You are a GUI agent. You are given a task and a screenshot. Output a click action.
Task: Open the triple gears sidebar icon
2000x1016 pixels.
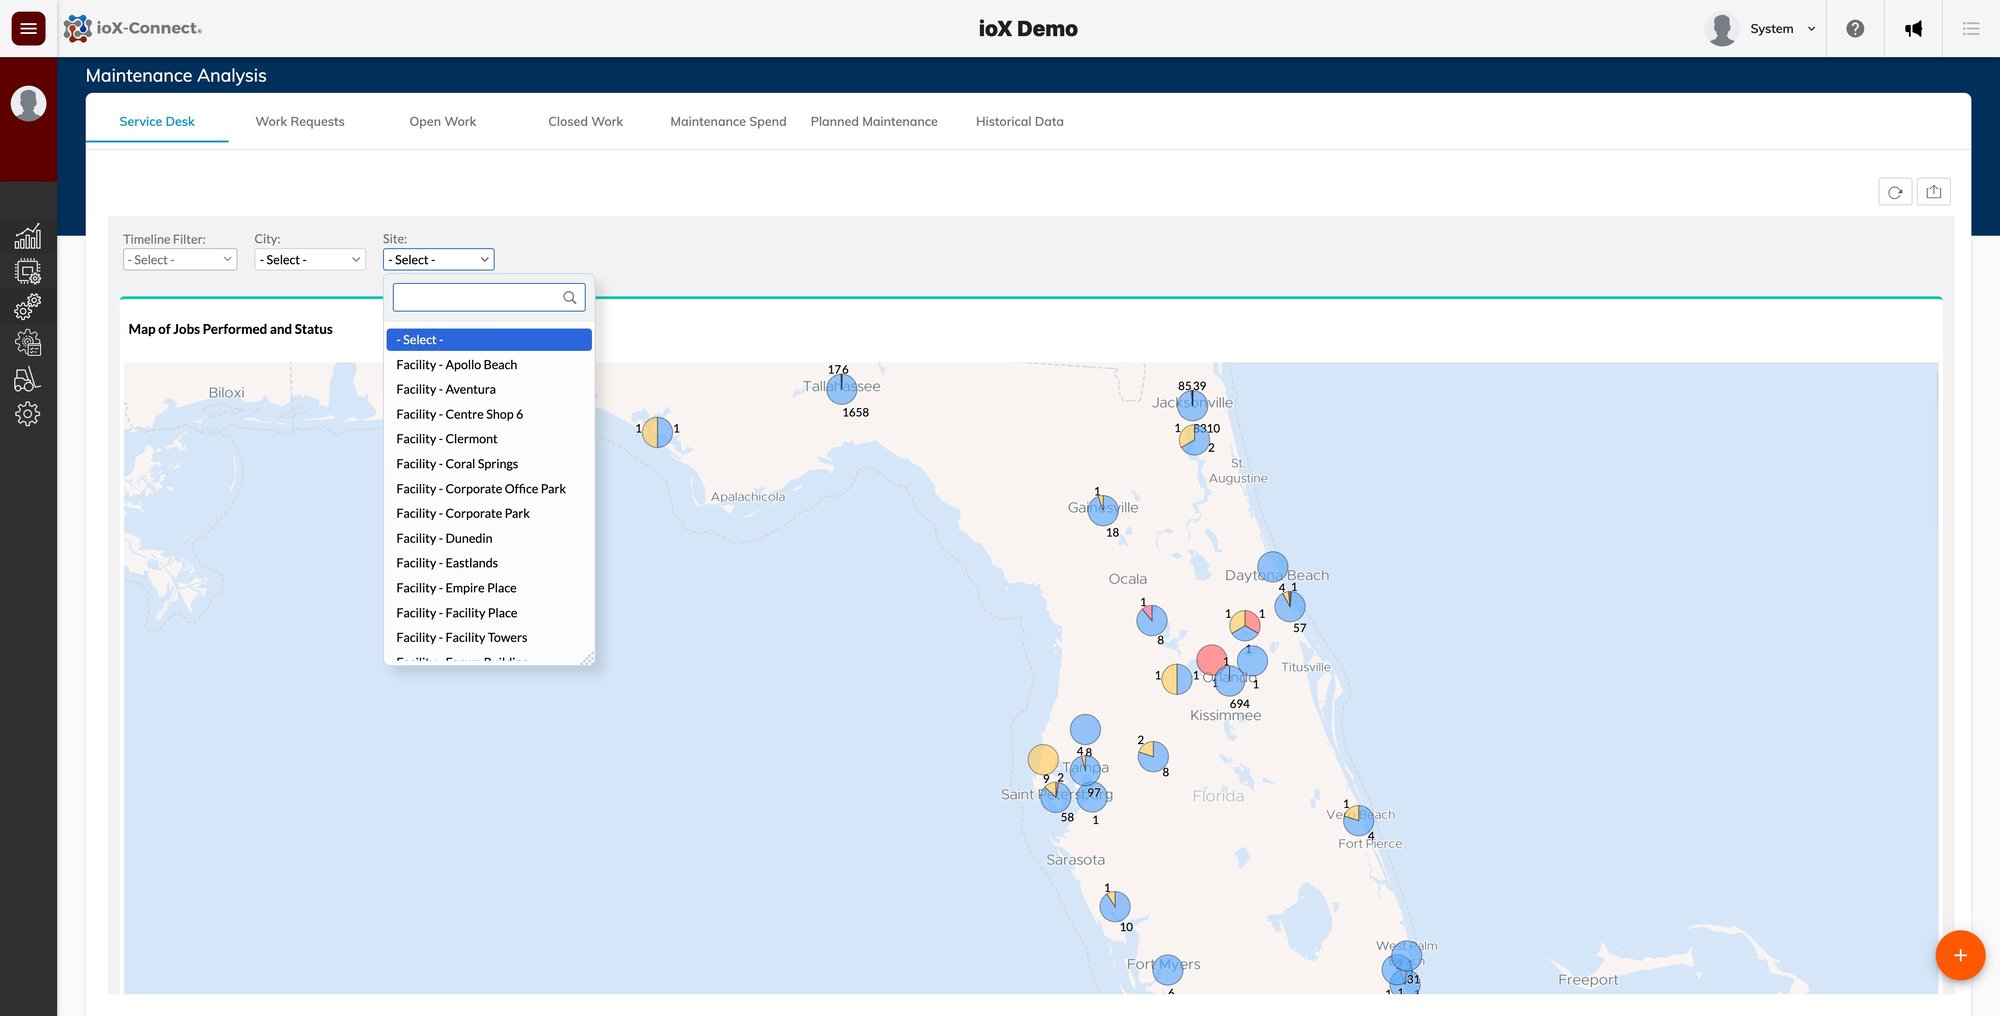coord(28,306)
